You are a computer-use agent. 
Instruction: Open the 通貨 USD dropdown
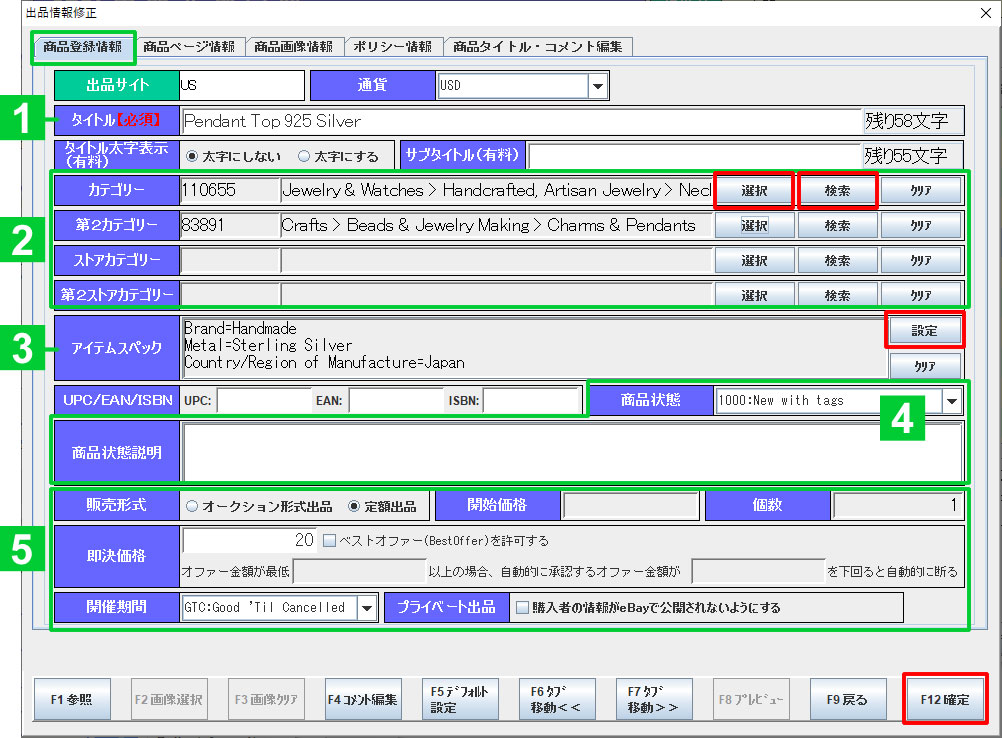click(597, 86)
